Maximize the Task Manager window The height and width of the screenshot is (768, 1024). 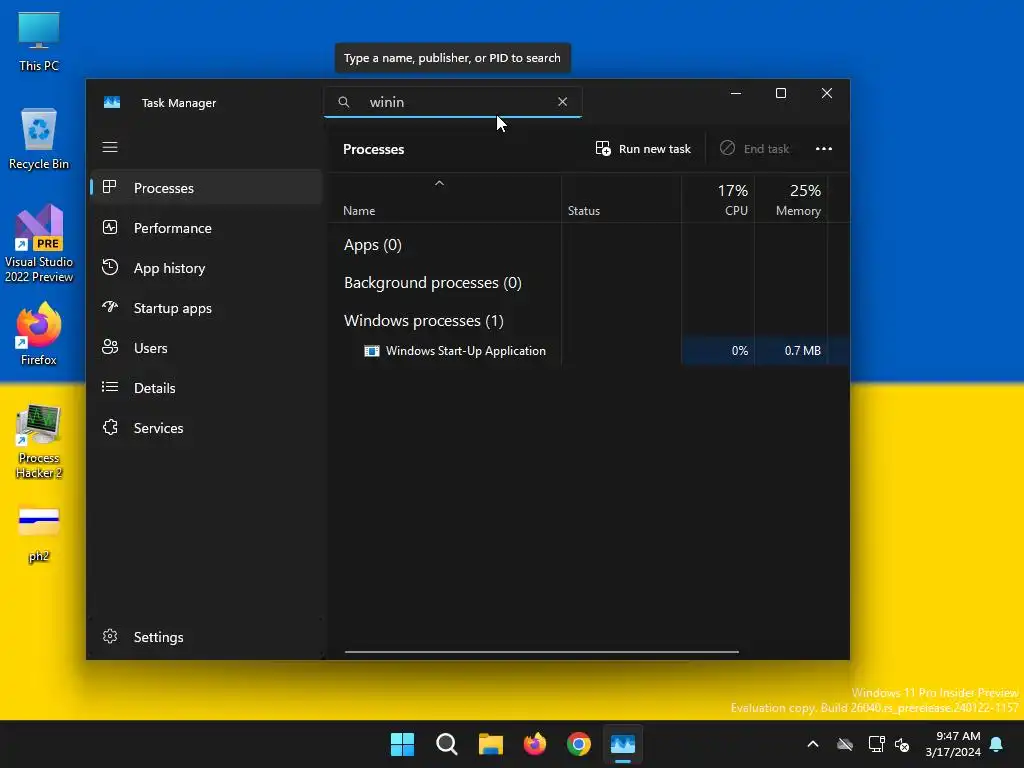click(780, 93)
